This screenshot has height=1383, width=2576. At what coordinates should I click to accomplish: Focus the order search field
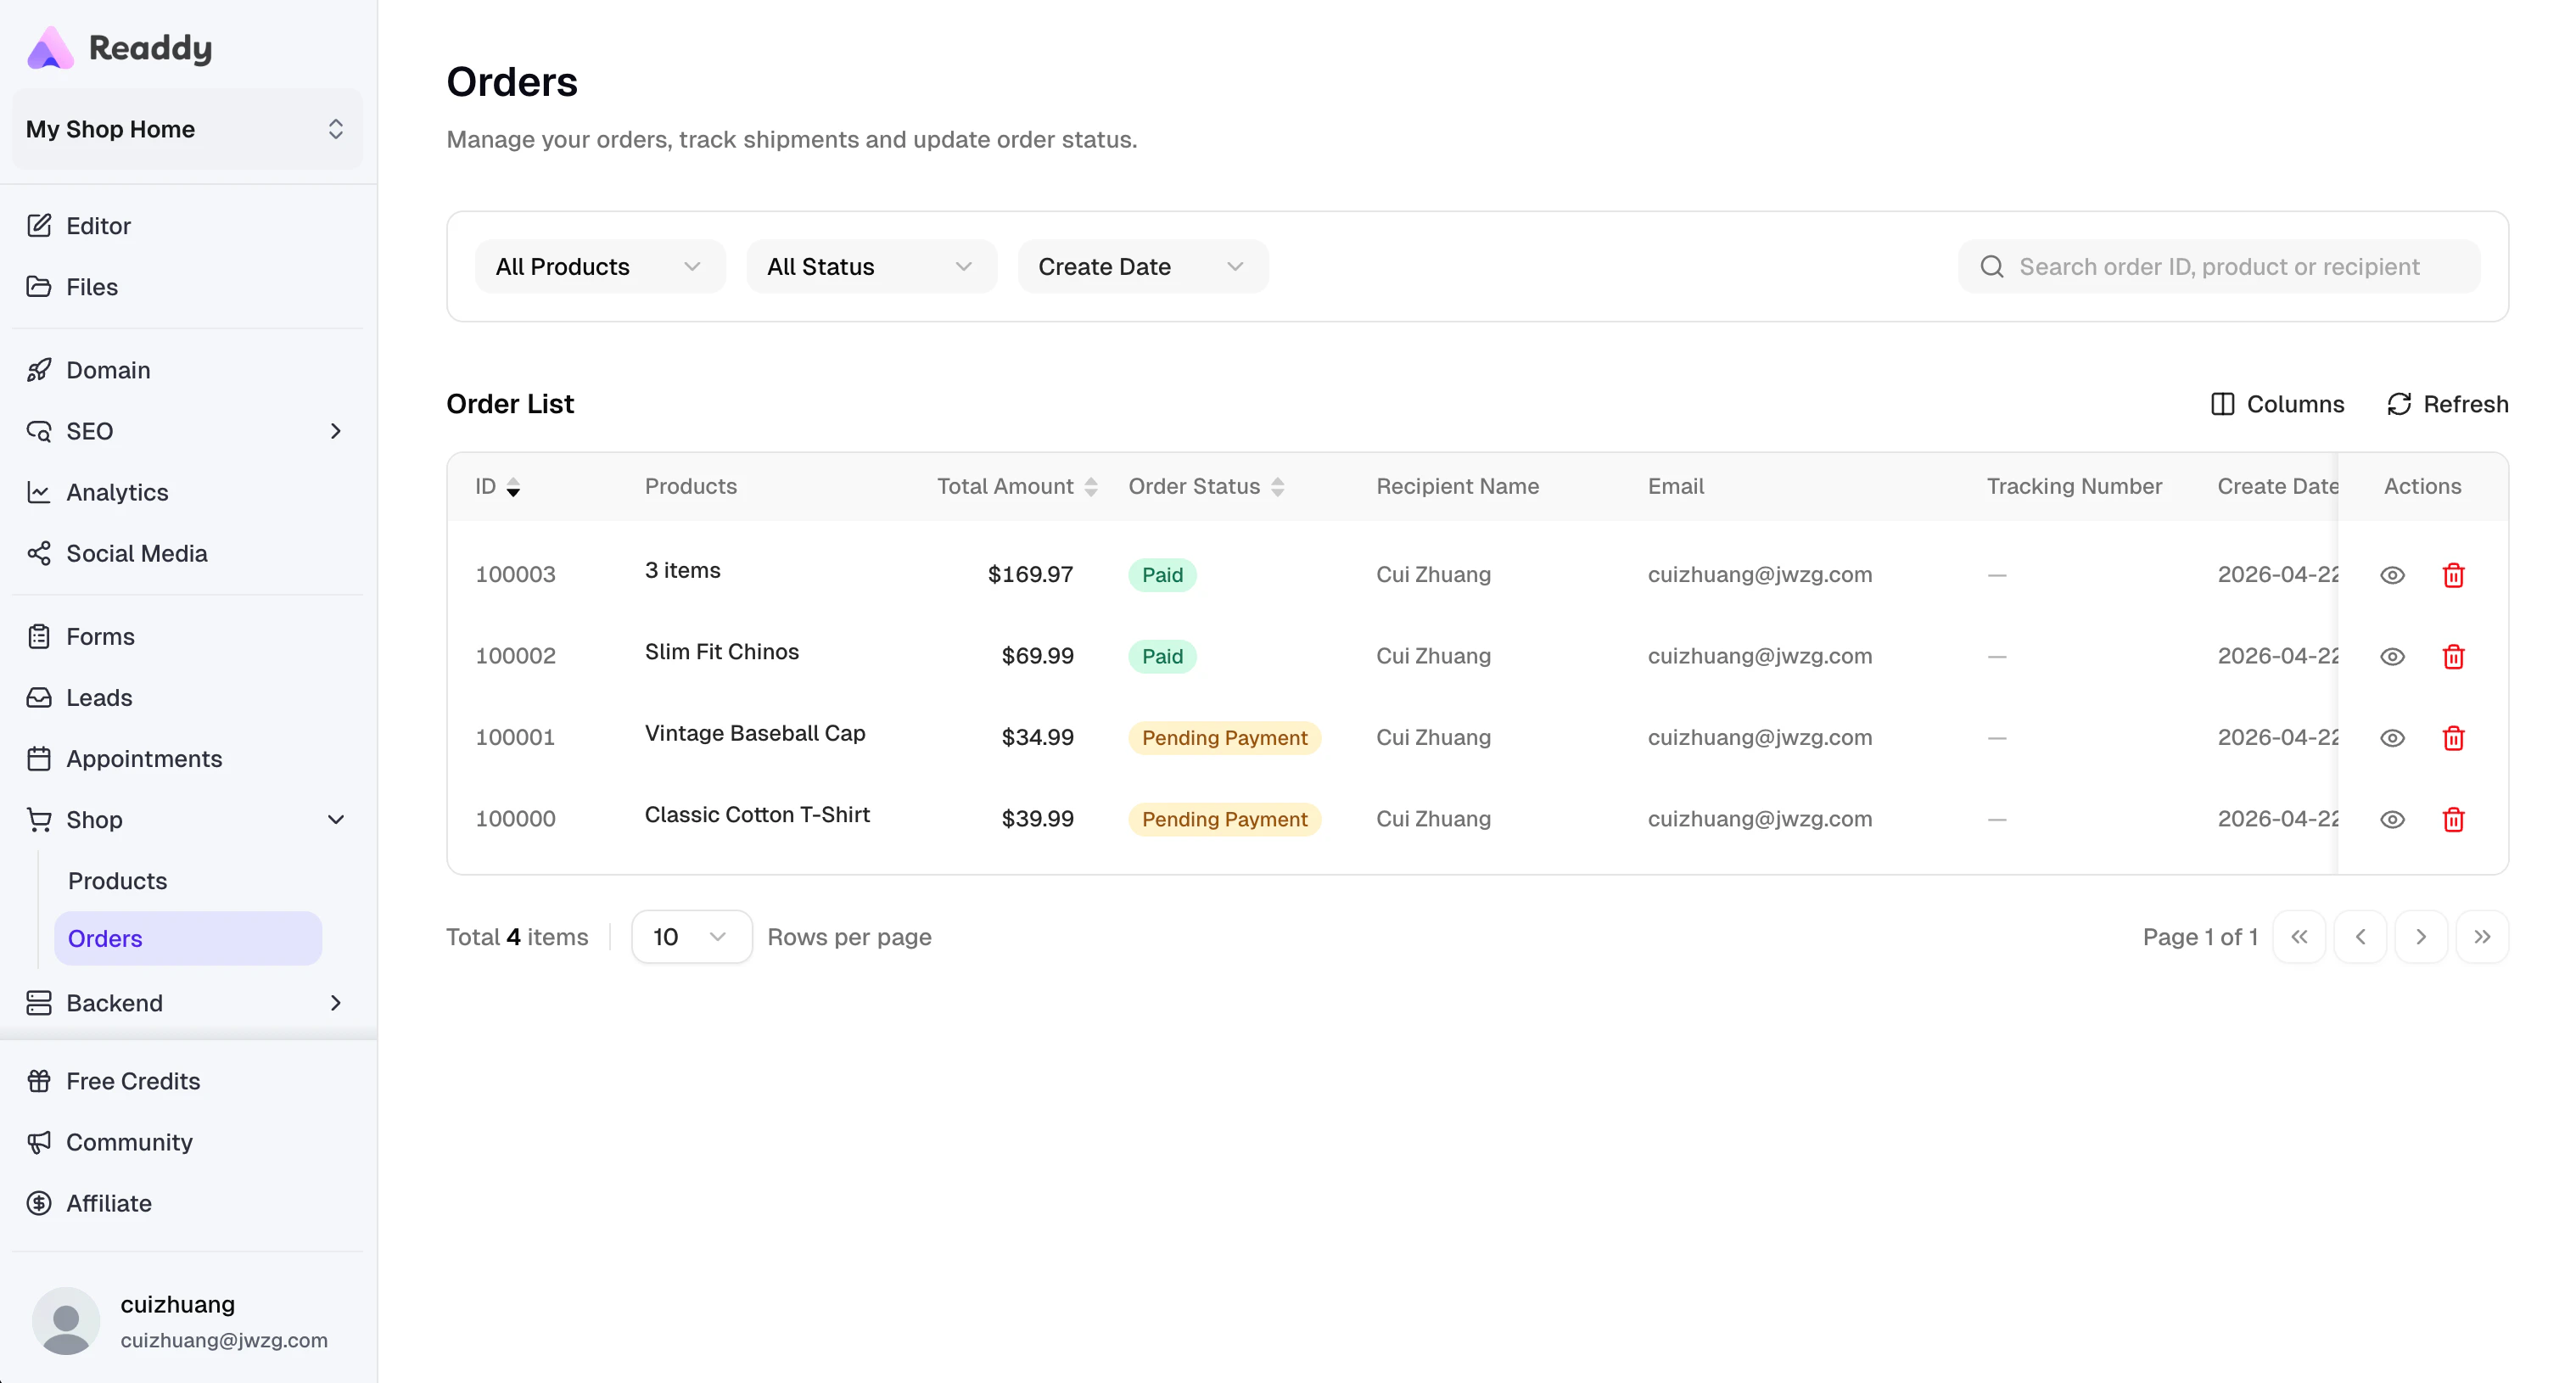tap(2218, 267)
